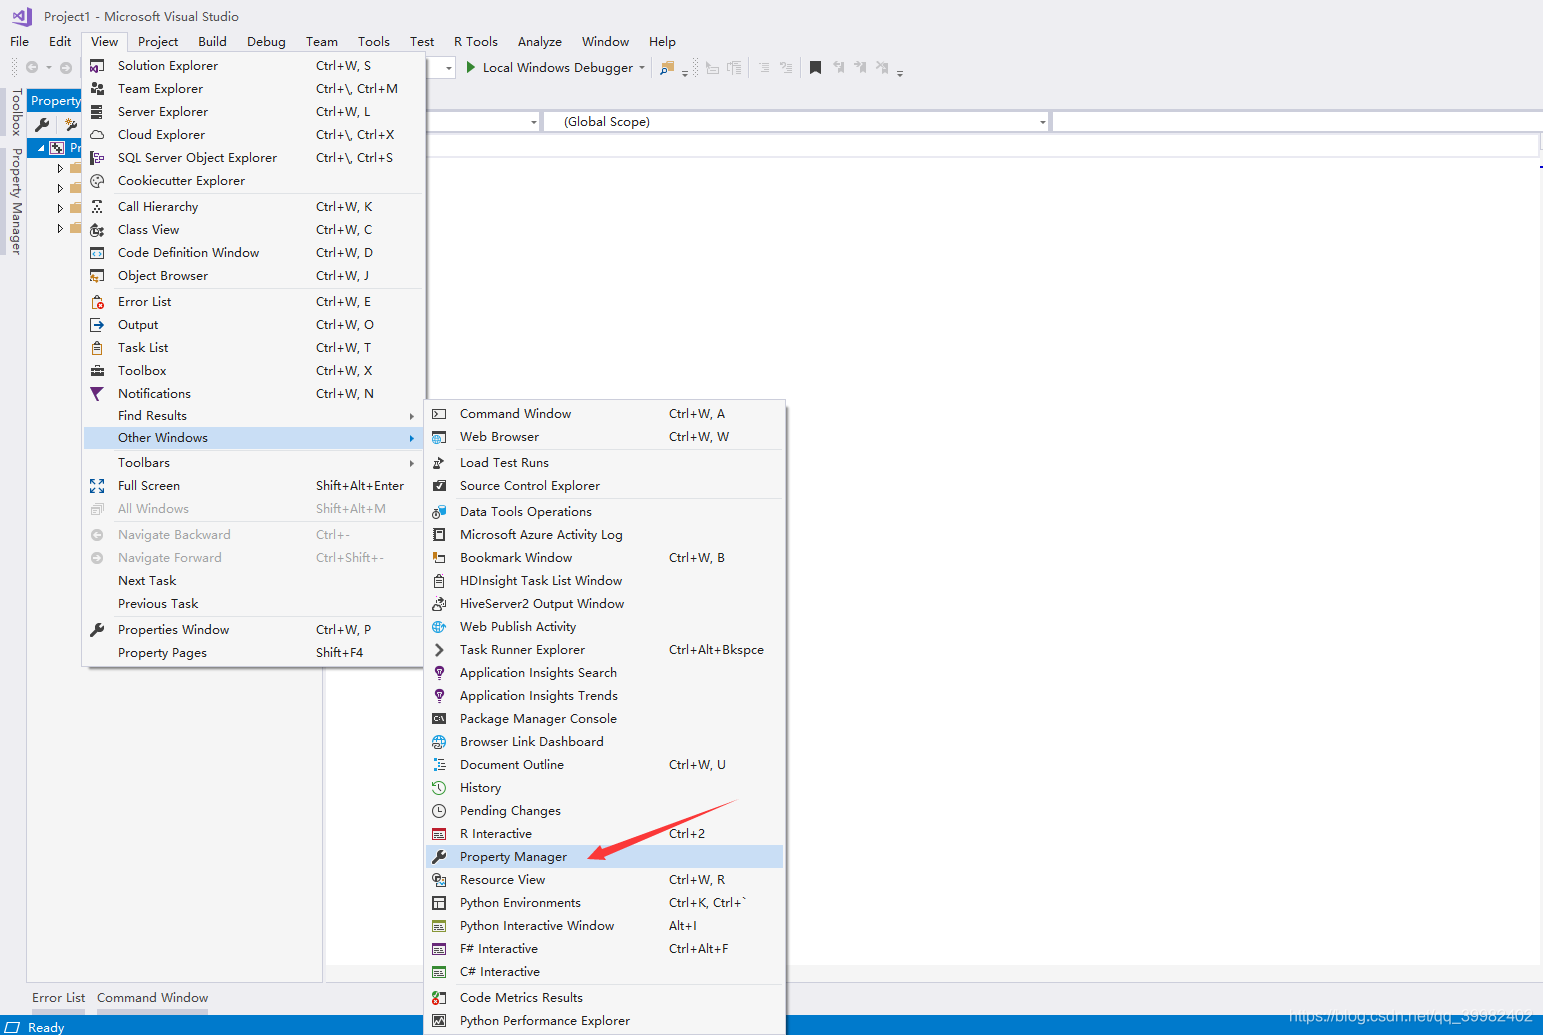The image size is (1543, 1035).
Task: Click the bookmark toggle icon in toolbar
Action: (815, 68)
